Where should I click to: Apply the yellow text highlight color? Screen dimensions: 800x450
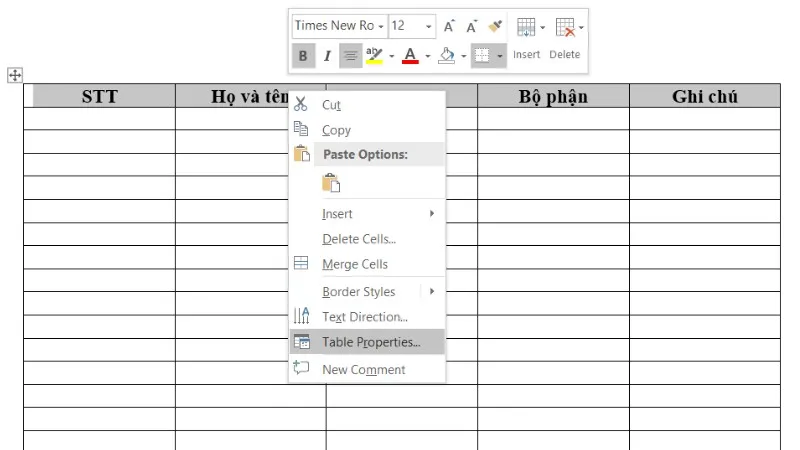(375, 56)
